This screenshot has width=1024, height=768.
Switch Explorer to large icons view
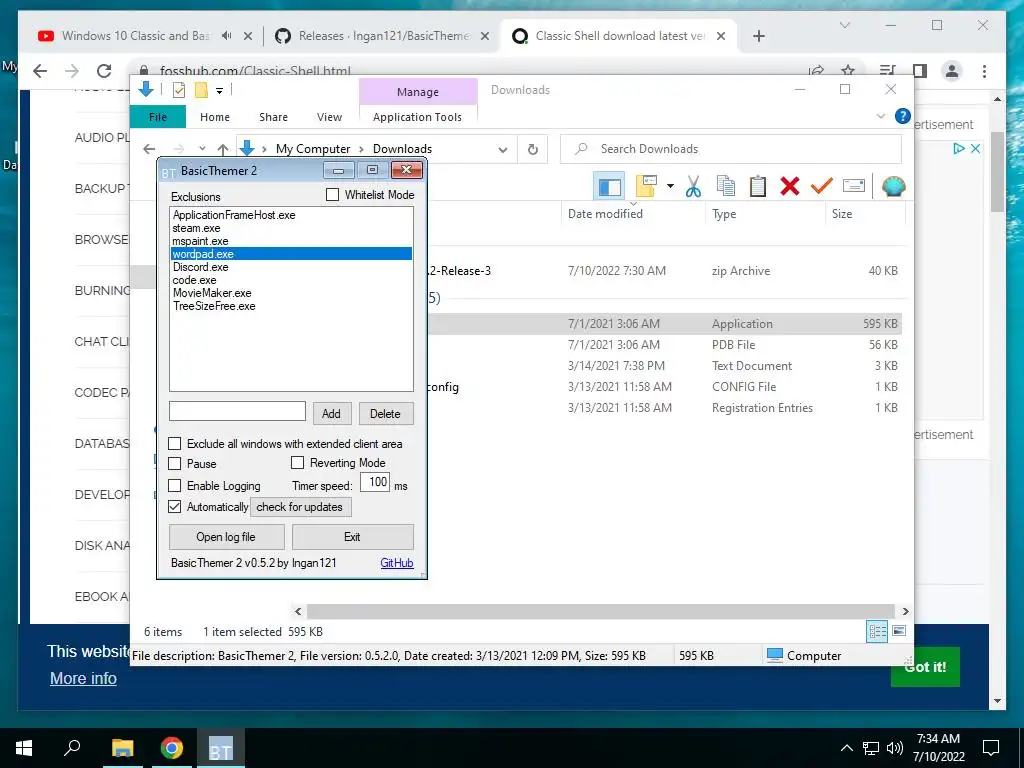(899, 631)
